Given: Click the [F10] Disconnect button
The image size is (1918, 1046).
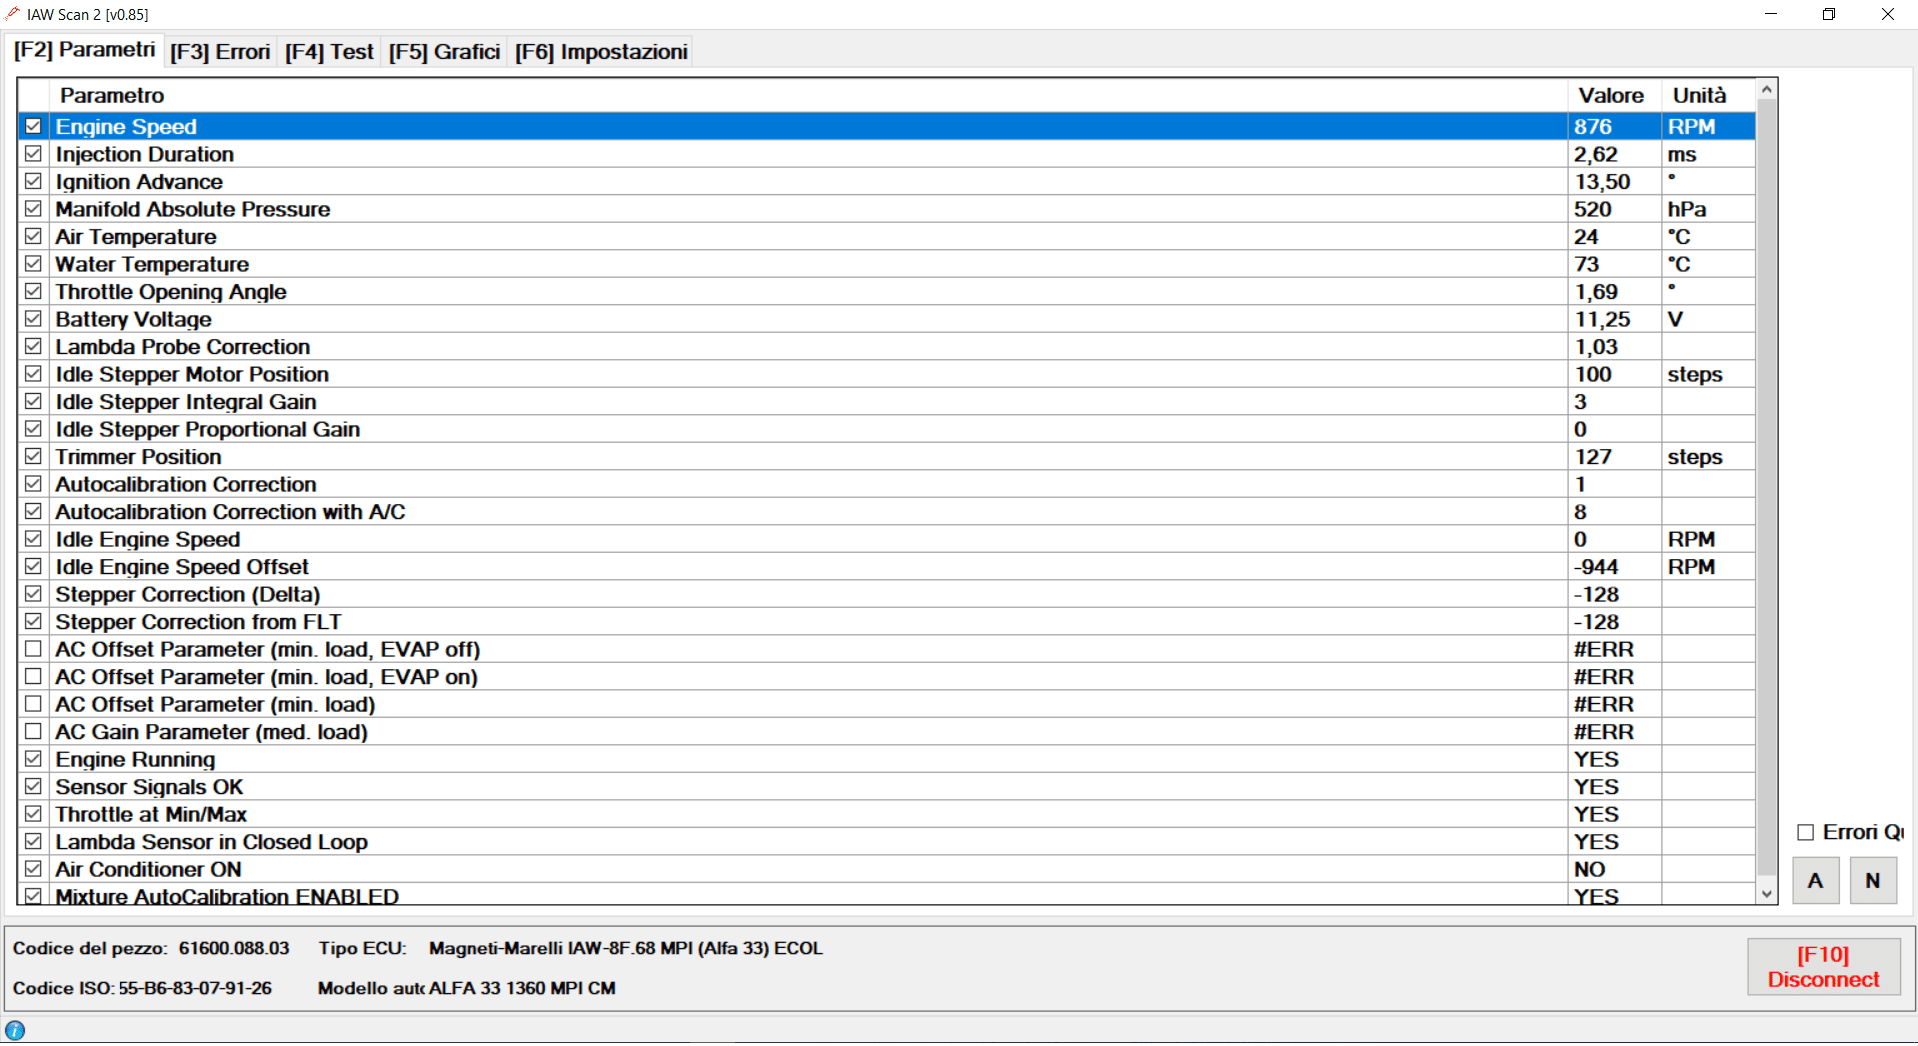Looking at the screenshot, I should pyautogui.click(x=1823, y=967).
